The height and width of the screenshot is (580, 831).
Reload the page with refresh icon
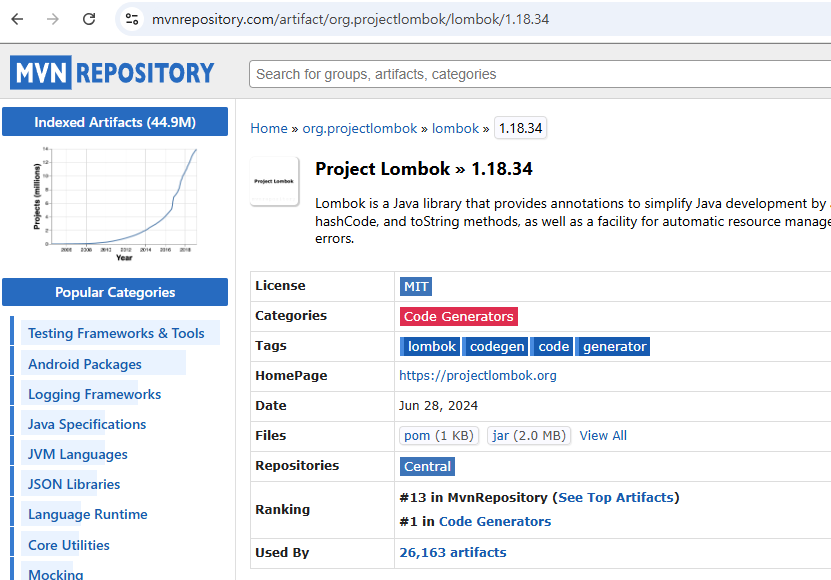point(89,20)
